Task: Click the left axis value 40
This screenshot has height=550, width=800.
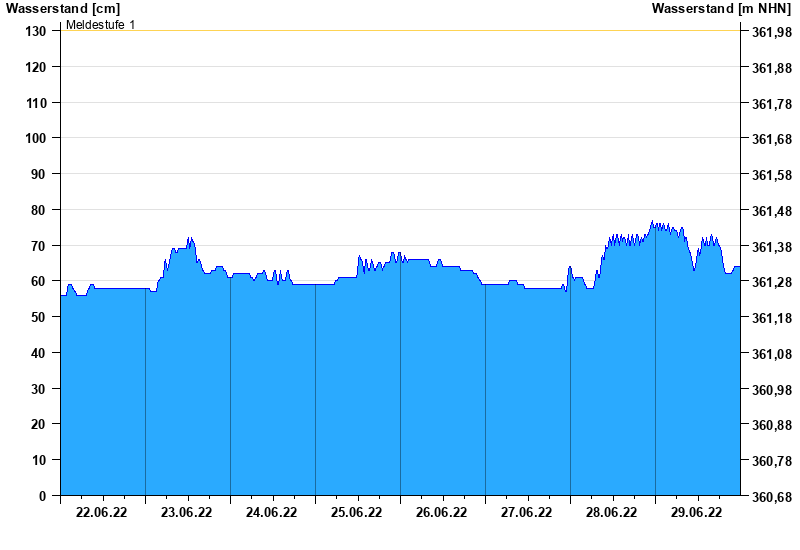Action: [x=38, y=353]
